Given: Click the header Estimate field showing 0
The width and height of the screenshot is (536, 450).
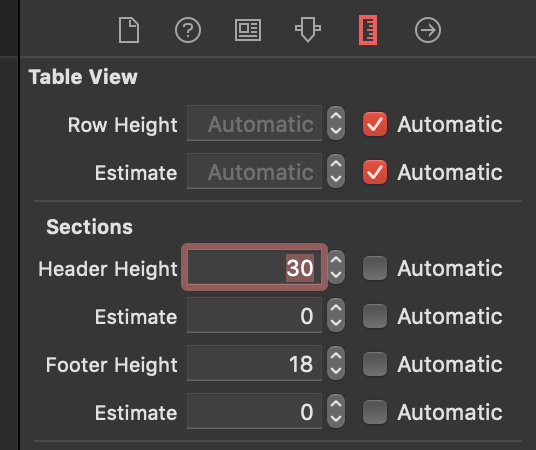Looking at the screenshot, I should [254, 315].
